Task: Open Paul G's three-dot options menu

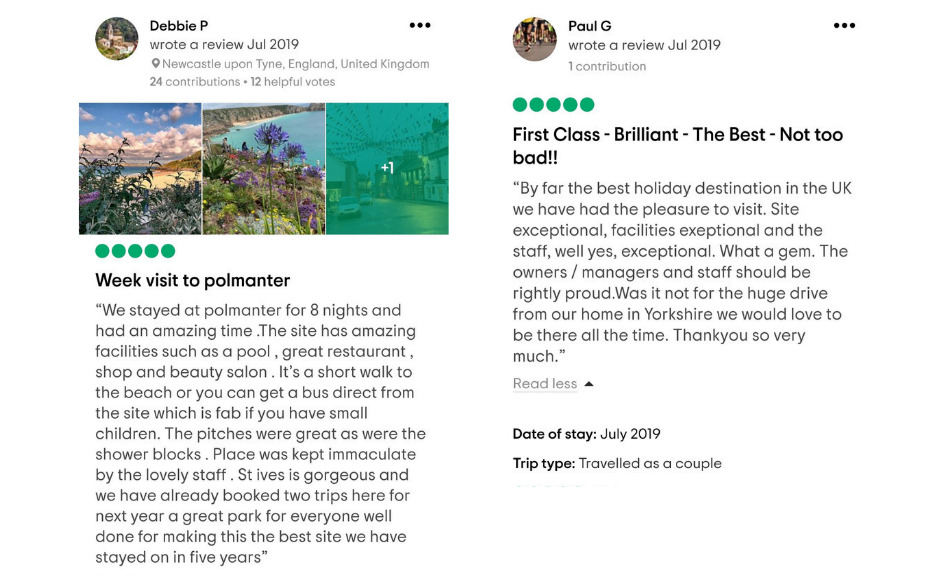Action: pos(844,26)
